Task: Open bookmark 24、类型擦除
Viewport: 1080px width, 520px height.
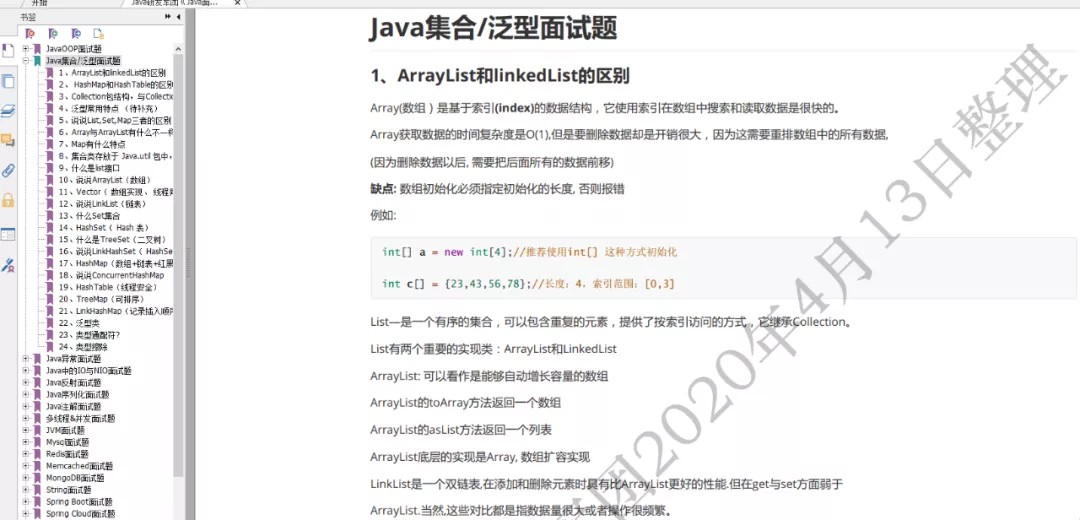Action: pos(83,346)
